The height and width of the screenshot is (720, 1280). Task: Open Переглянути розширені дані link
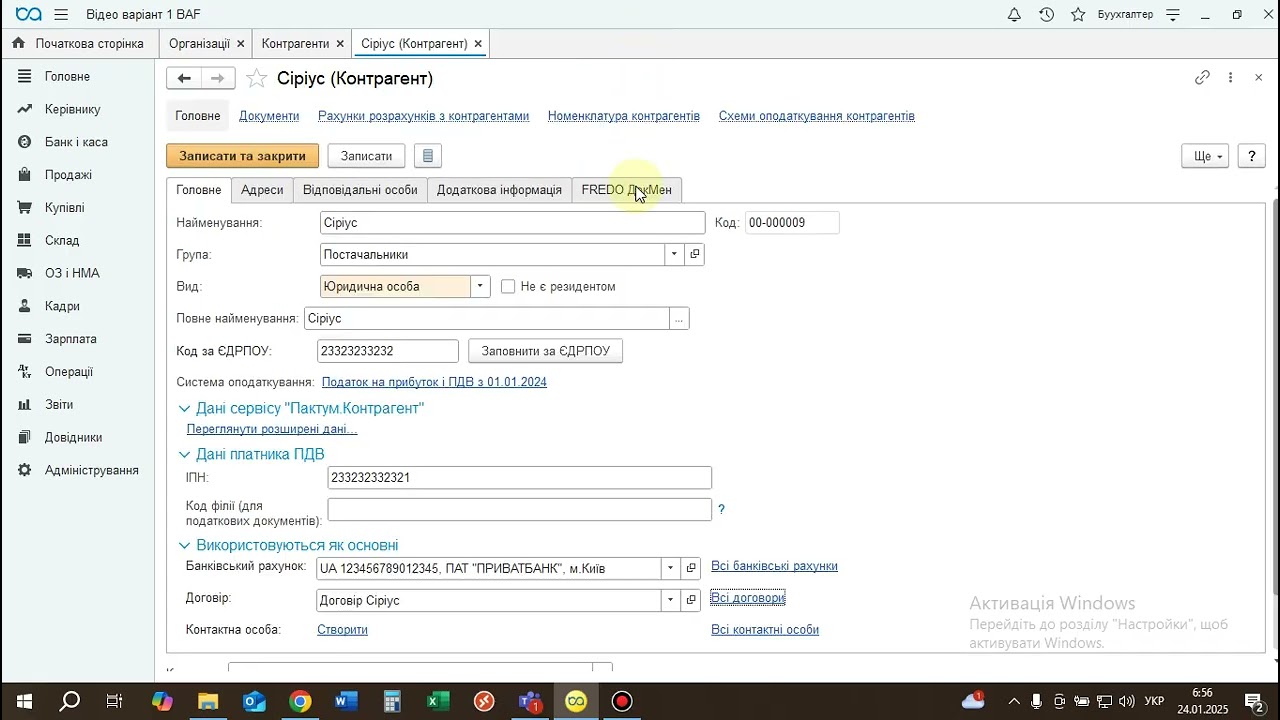point(272,429)
